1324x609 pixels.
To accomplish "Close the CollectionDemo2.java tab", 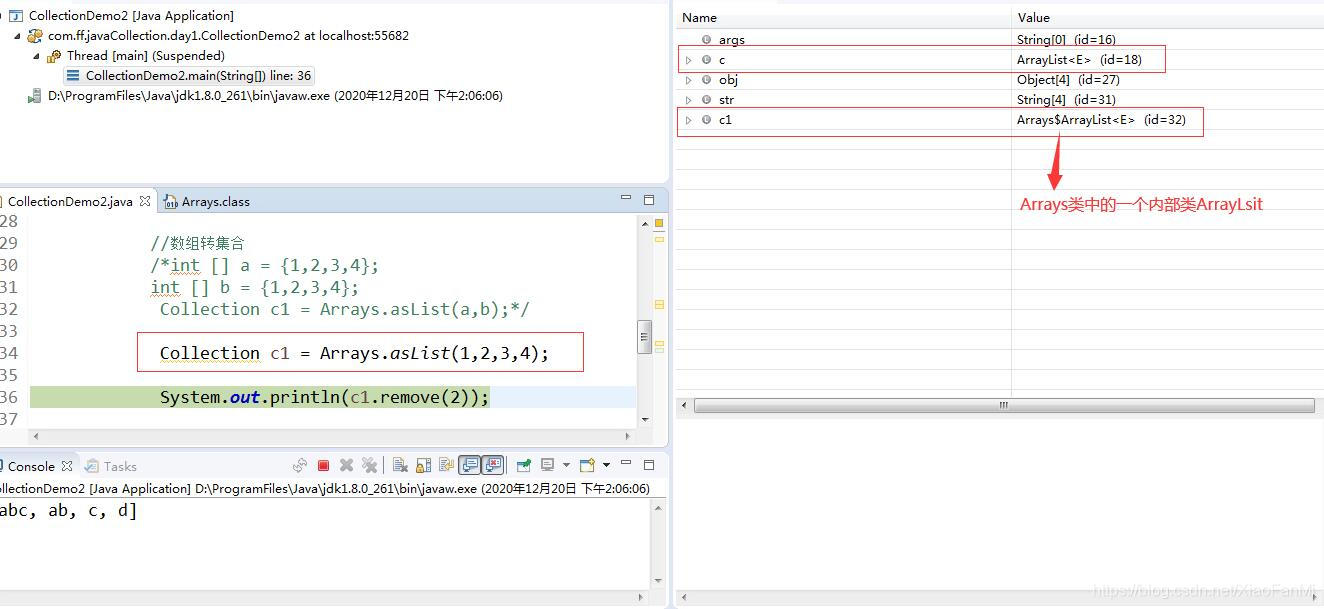I will [x=145, y=201].
